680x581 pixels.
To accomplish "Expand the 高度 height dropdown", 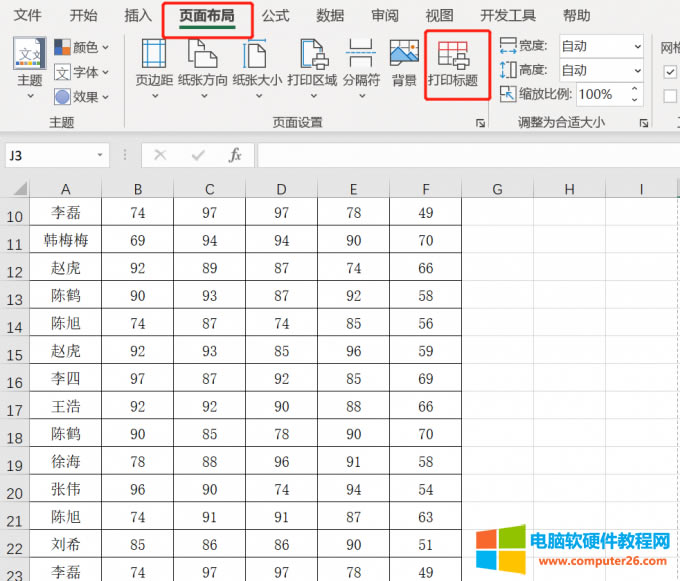I will point(636,70).
